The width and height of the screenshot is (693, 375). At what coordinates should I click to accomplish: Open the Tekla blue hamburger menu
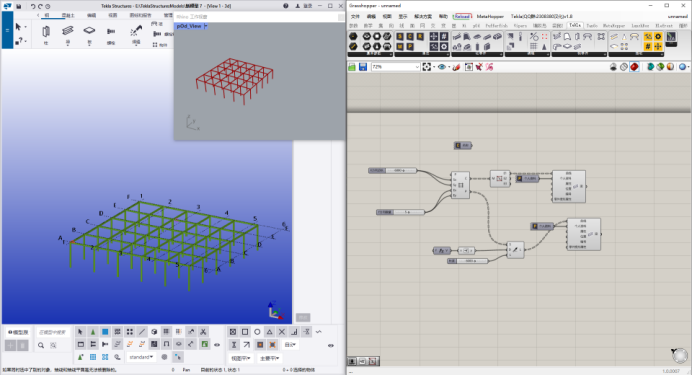tap(7, 30)
